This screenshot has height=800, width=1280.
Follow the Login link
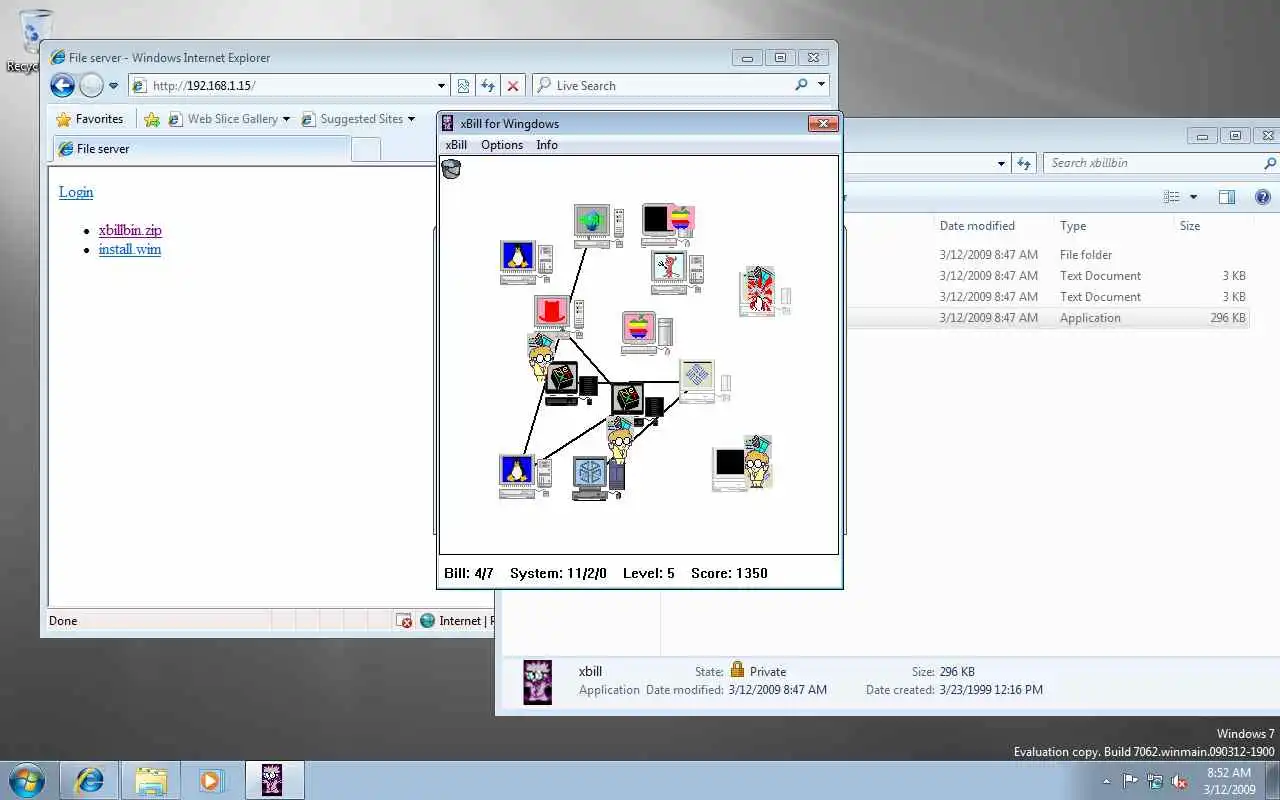76,192
